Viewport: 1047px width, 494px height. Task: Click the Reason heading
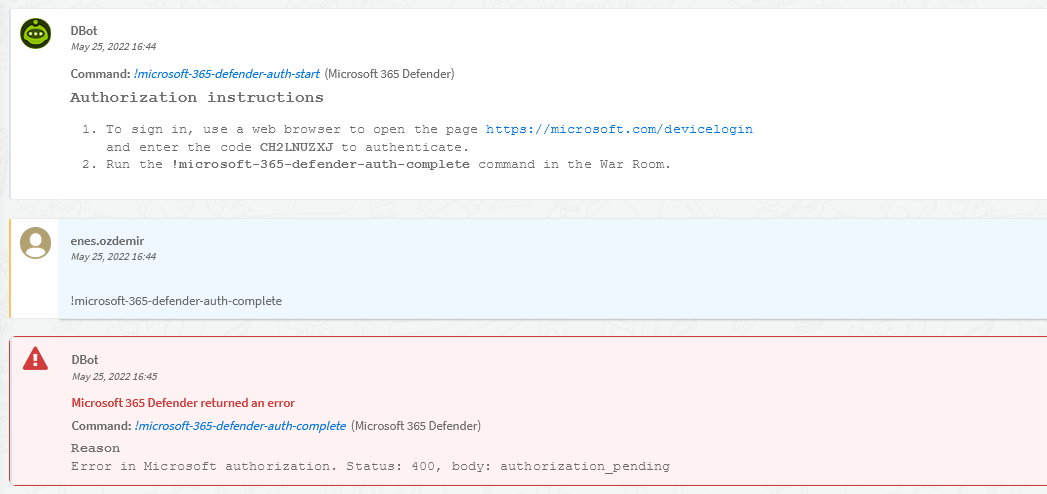[x=95, y=448]
